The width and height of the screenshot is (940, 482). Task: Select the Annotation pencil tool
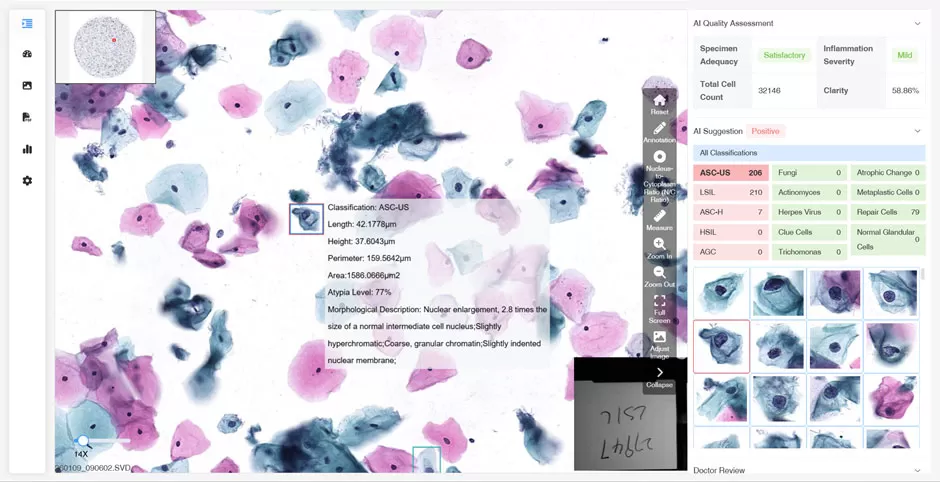tap(659, 128)
